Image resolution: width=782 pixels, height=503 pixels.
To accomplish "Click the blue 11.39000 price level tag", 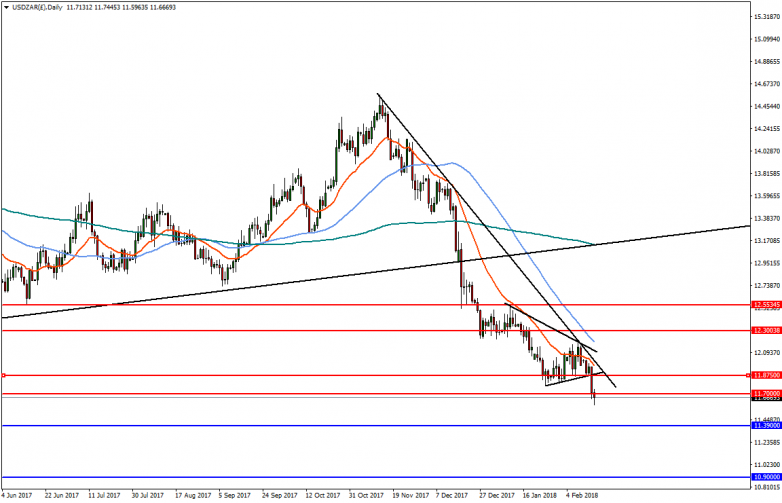I will coord(766,425).
